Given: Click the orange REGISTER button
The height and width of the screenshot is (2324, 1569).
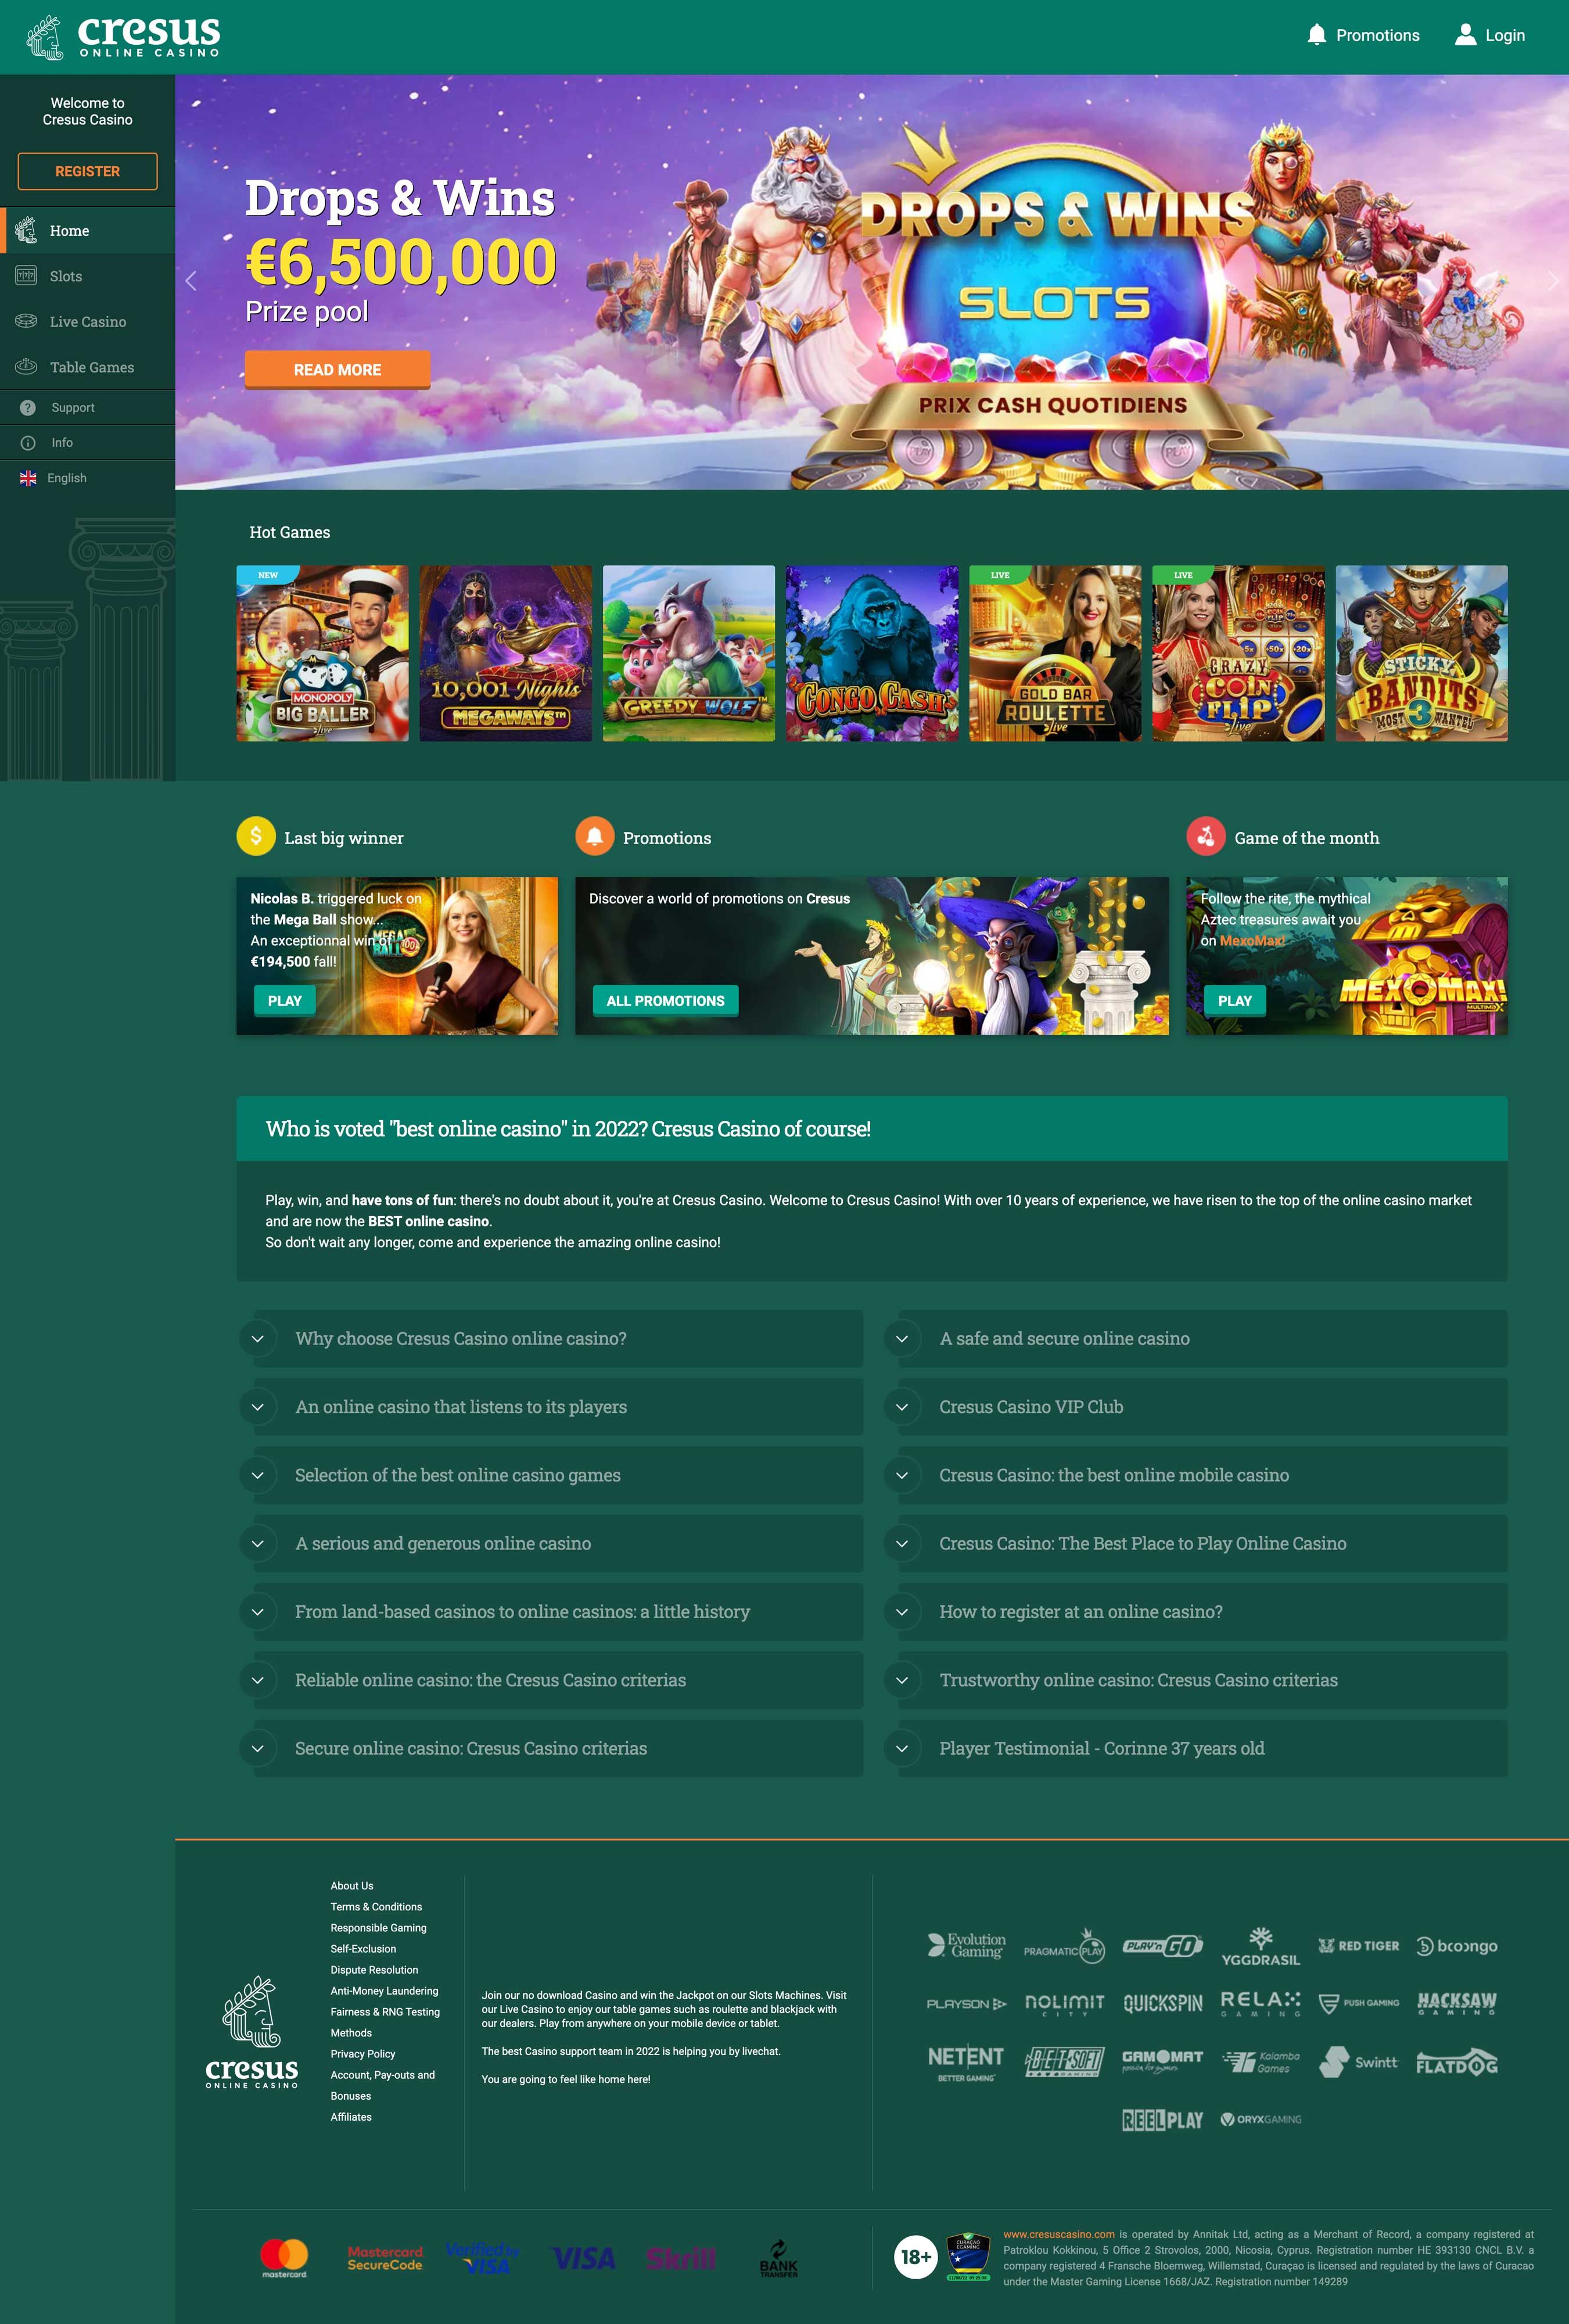Looking at the screenshot, I should (x=87, y=171).
